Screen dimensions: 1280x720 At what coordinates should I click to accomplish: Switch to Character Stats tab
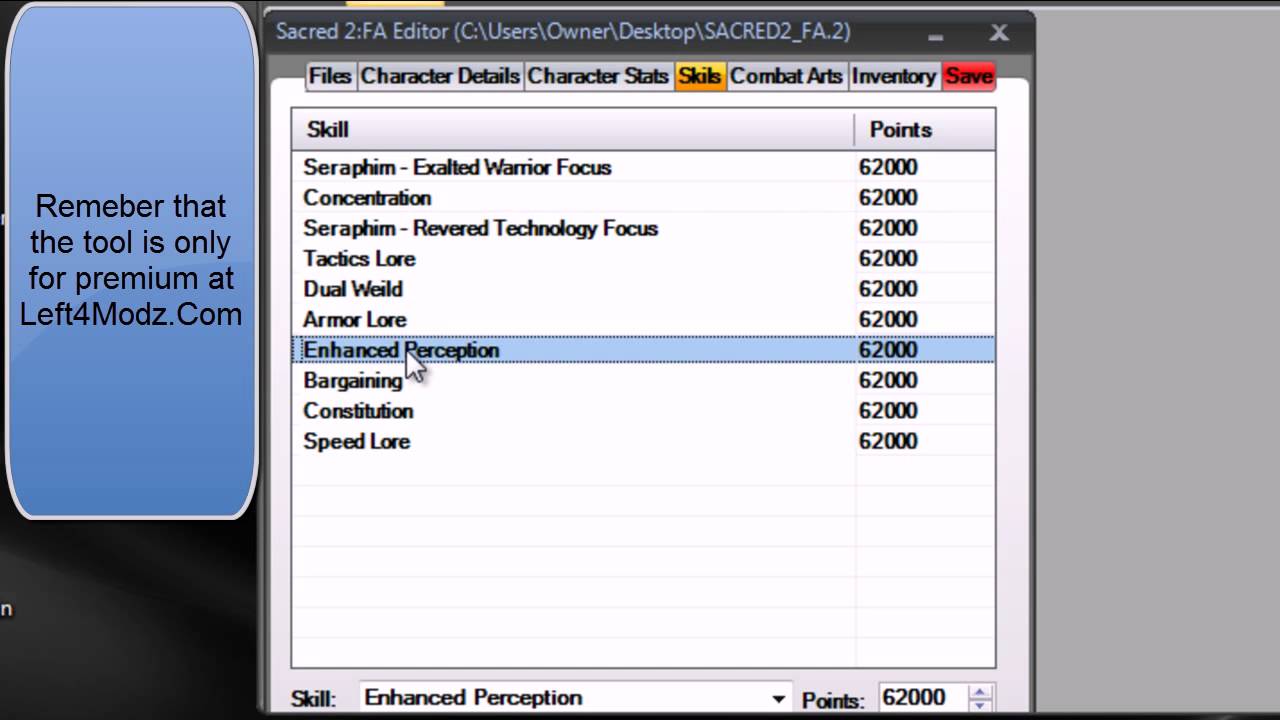[598, 76]
